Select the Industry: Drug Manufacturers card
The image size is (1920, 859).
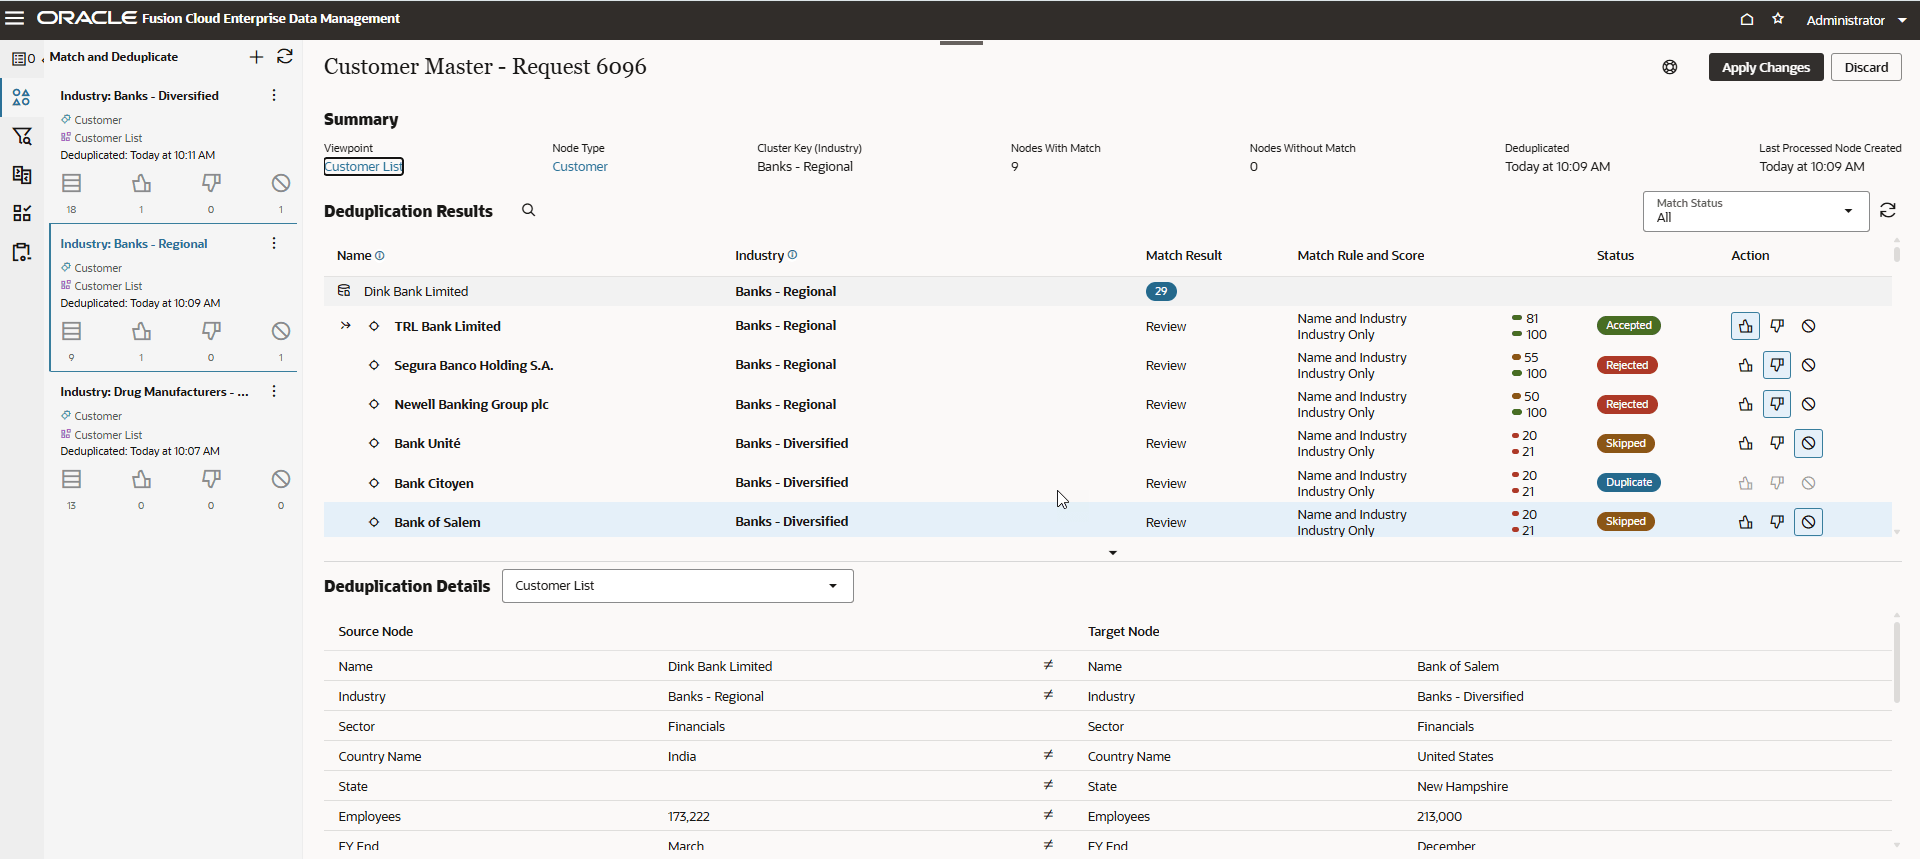coord(174,446)
